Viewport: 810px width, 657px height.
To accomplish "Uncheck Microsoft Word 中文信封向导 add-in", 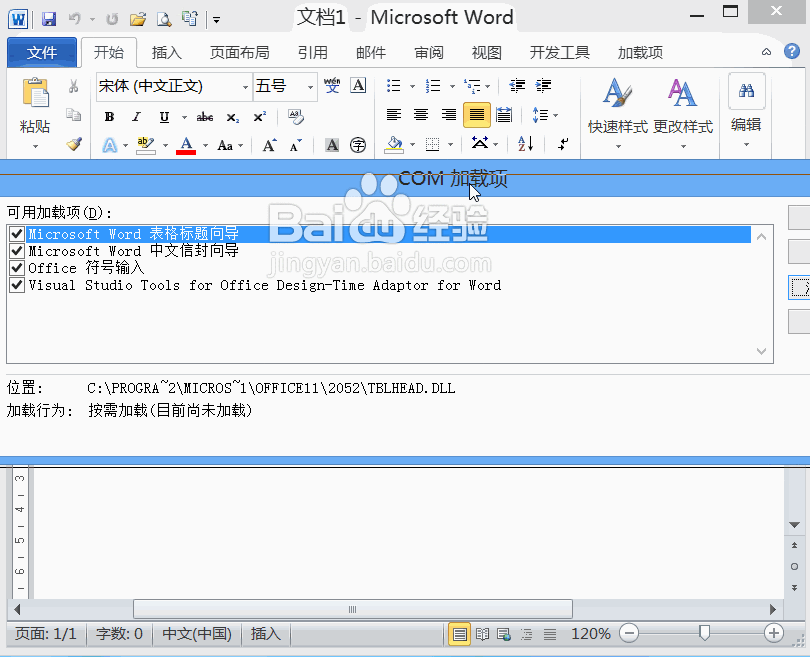I will [x=17, y=251].
